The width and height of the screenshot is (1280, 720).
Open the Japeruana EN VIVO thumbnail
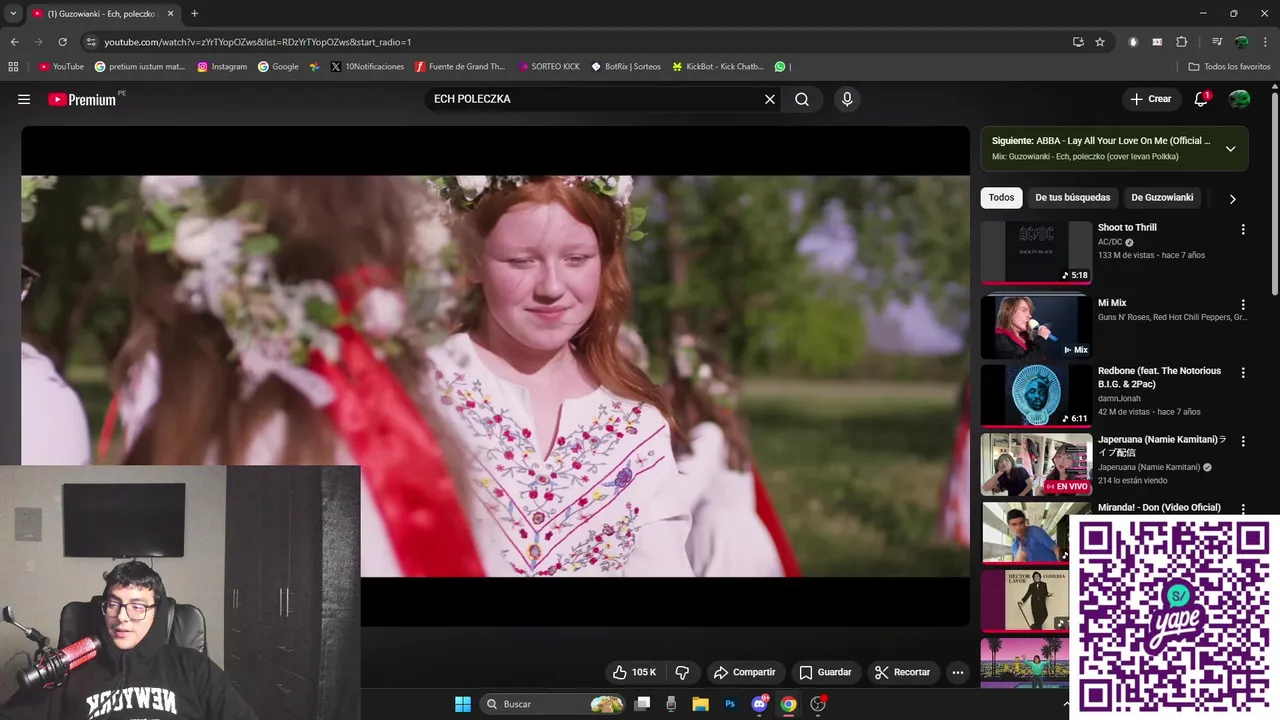click(x=1036, y=464)
